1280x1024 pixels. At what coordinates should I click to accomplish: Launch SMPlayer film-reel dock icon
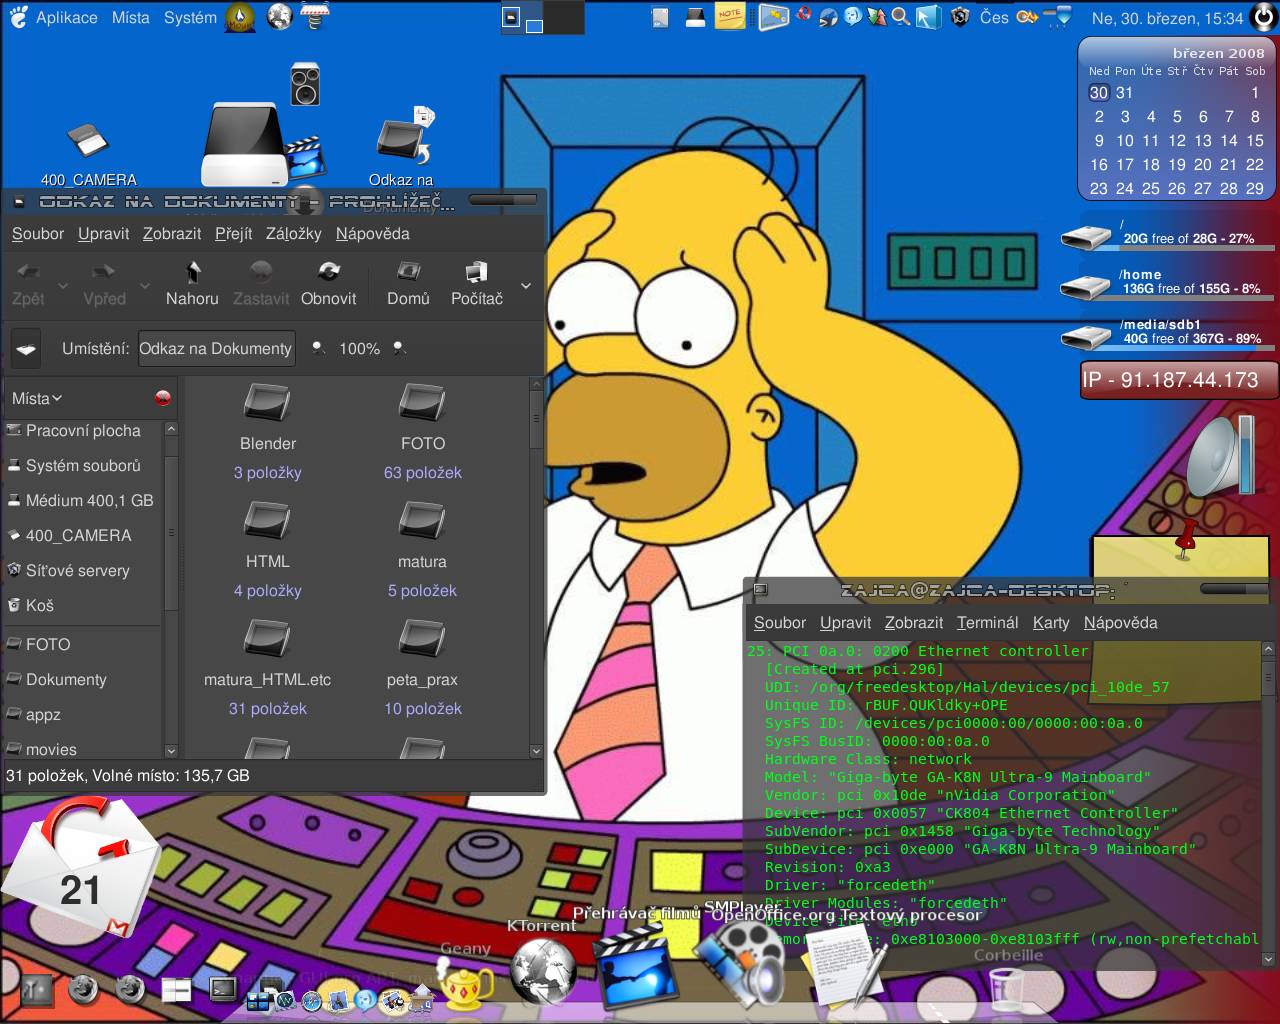tap(740, 965)
